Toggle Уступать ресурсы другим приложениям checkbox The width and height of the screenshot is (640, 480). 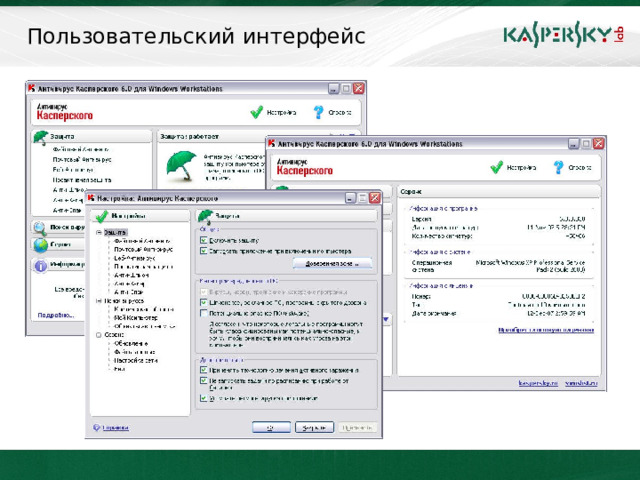click(x=203, y=398)
